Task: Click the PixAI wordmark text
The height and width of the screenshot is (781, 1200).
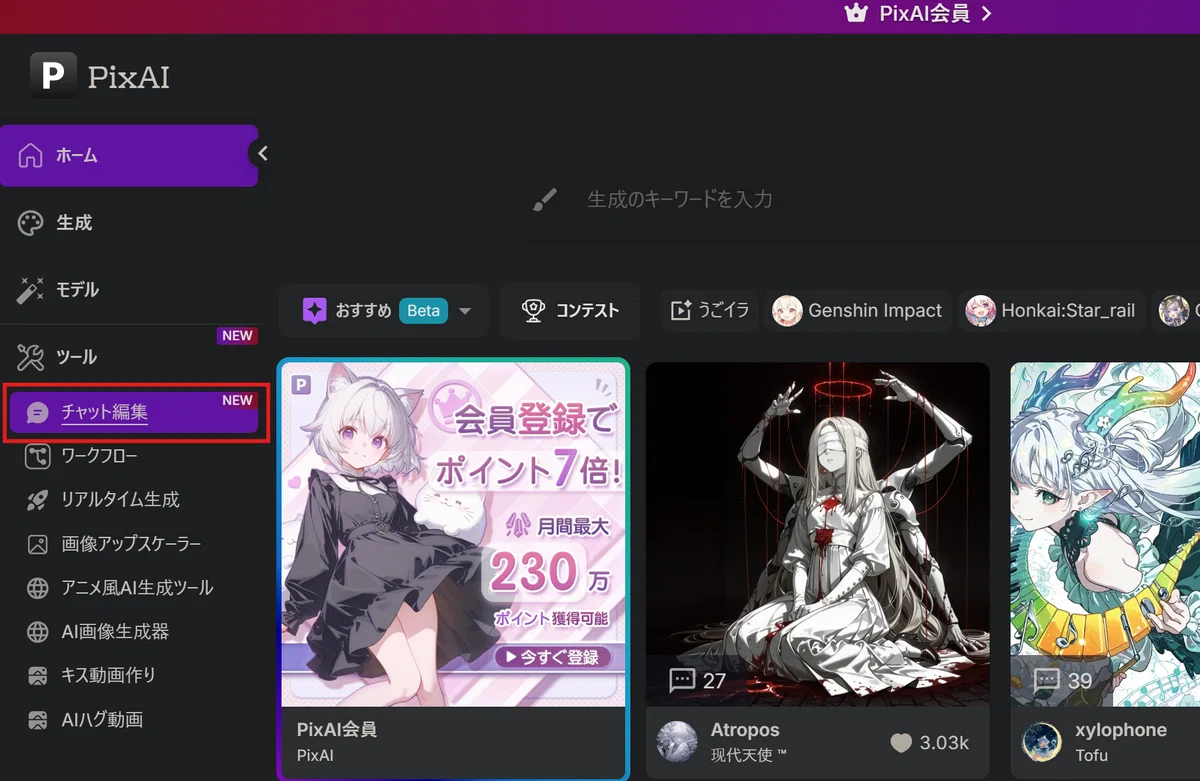Action: click(128, 77)
